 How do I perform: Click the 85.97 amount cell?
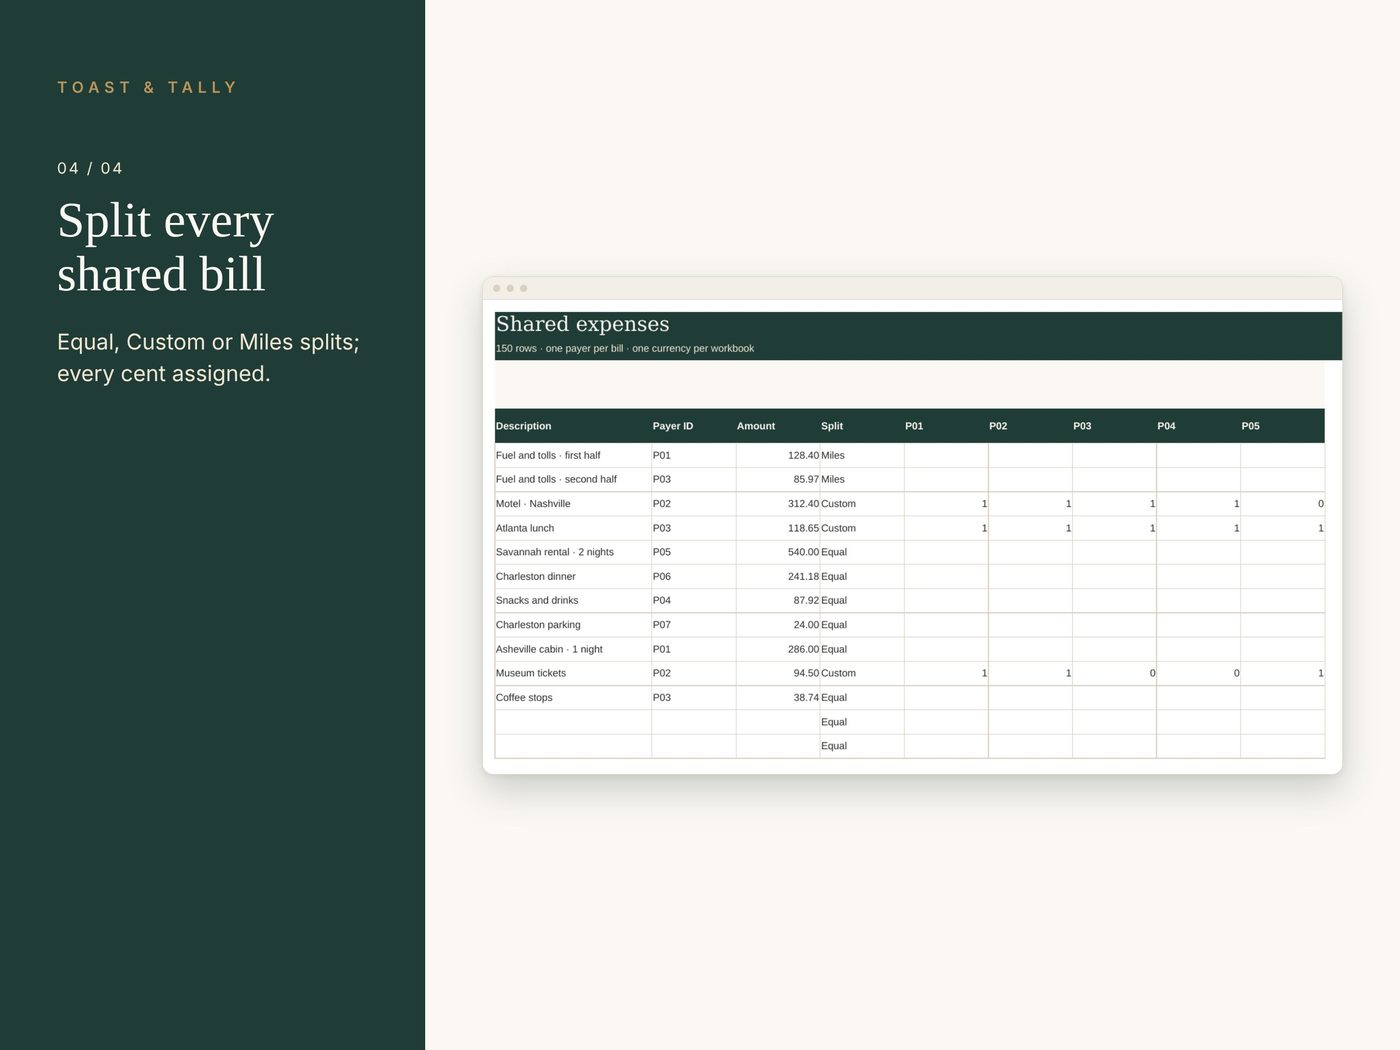click(778, 480)
